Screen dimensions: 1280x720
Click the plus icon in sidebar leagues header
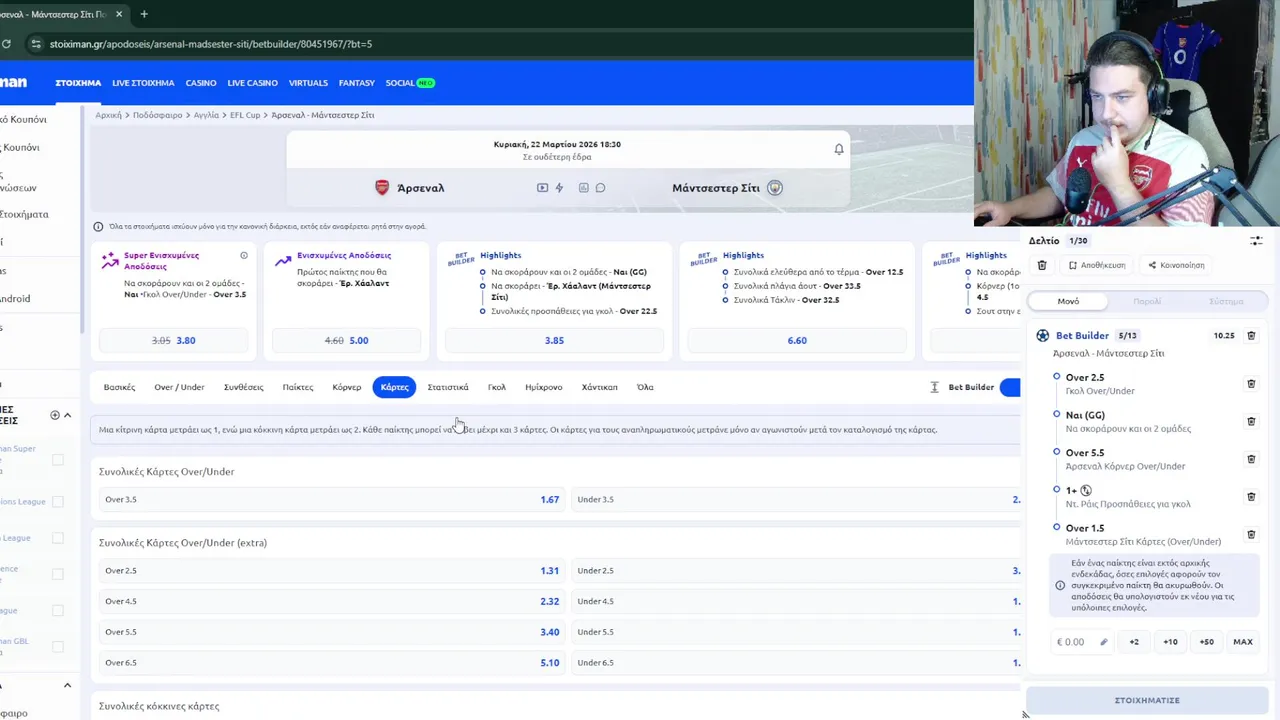(55, 415)
